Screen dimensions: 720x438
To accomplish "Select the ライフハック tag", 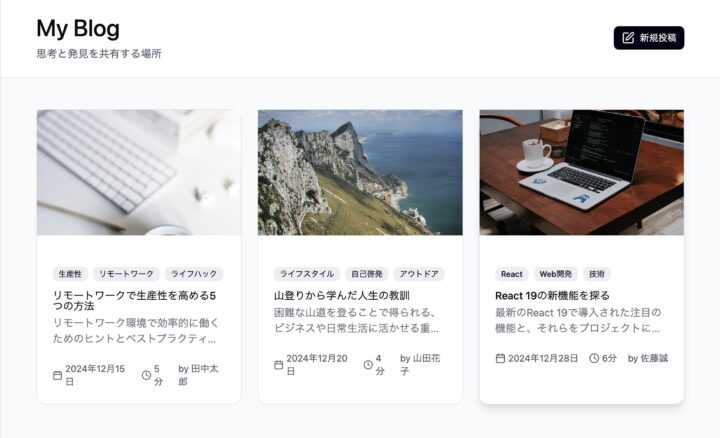I will pos(194,274).
